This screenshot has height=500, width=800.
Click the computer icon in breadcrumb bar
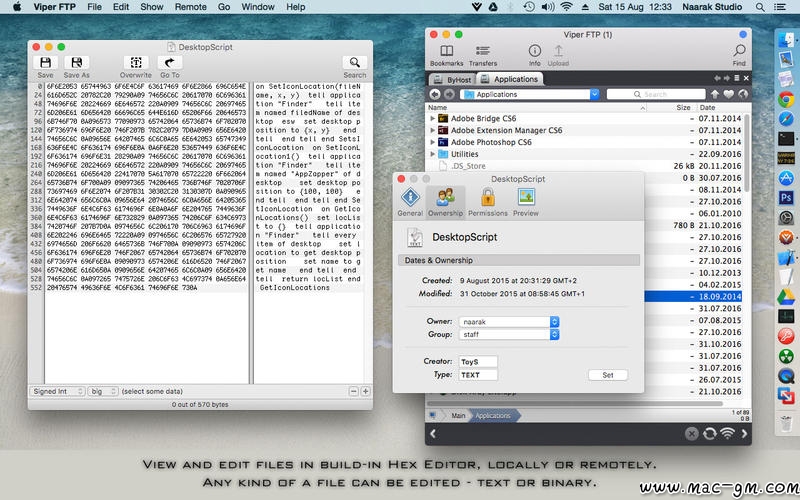pyautogui.click(x=433, y=415)
